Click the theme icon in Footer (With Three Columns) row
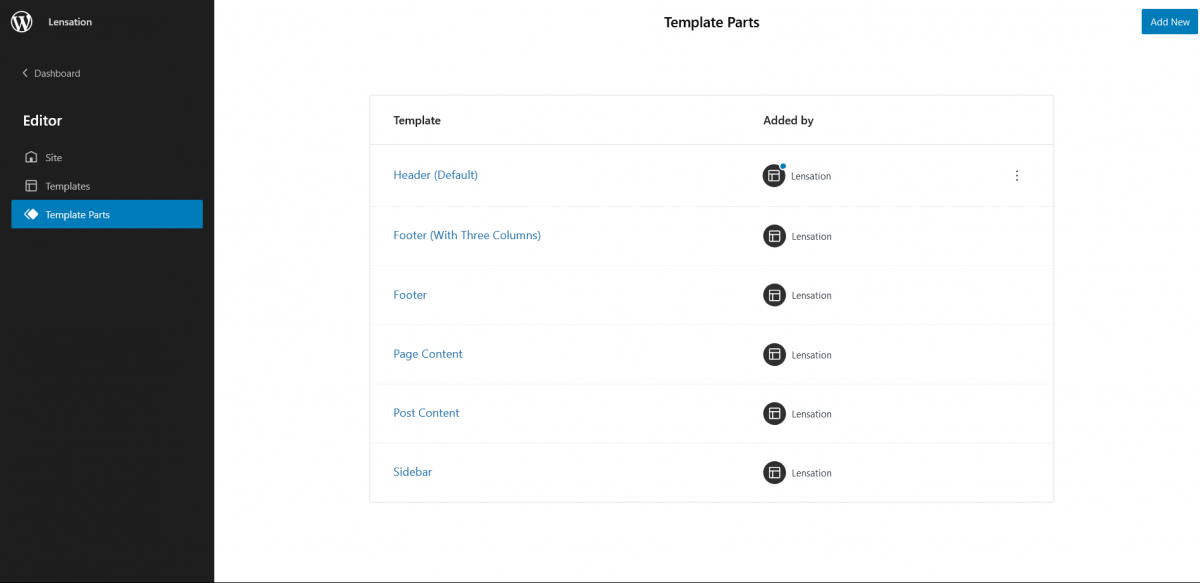The width and height of the screenshot is (1200, 583). click(x=773, y=236)
